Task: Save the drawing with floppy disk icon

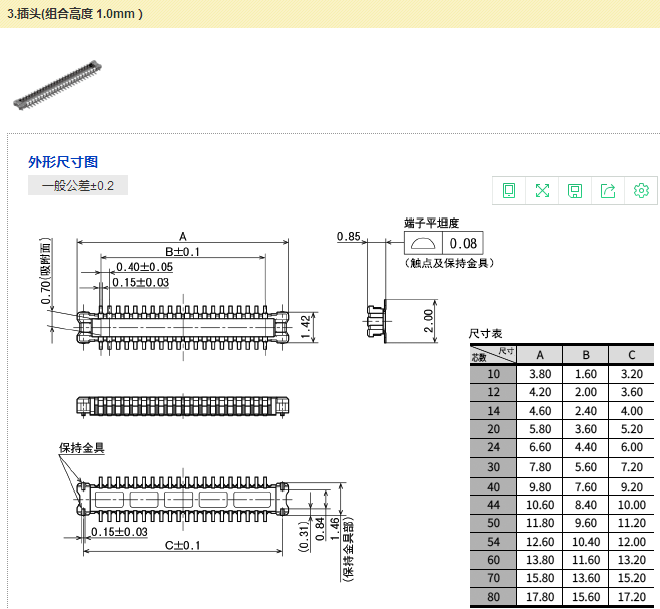Action: tap(575, 190)
